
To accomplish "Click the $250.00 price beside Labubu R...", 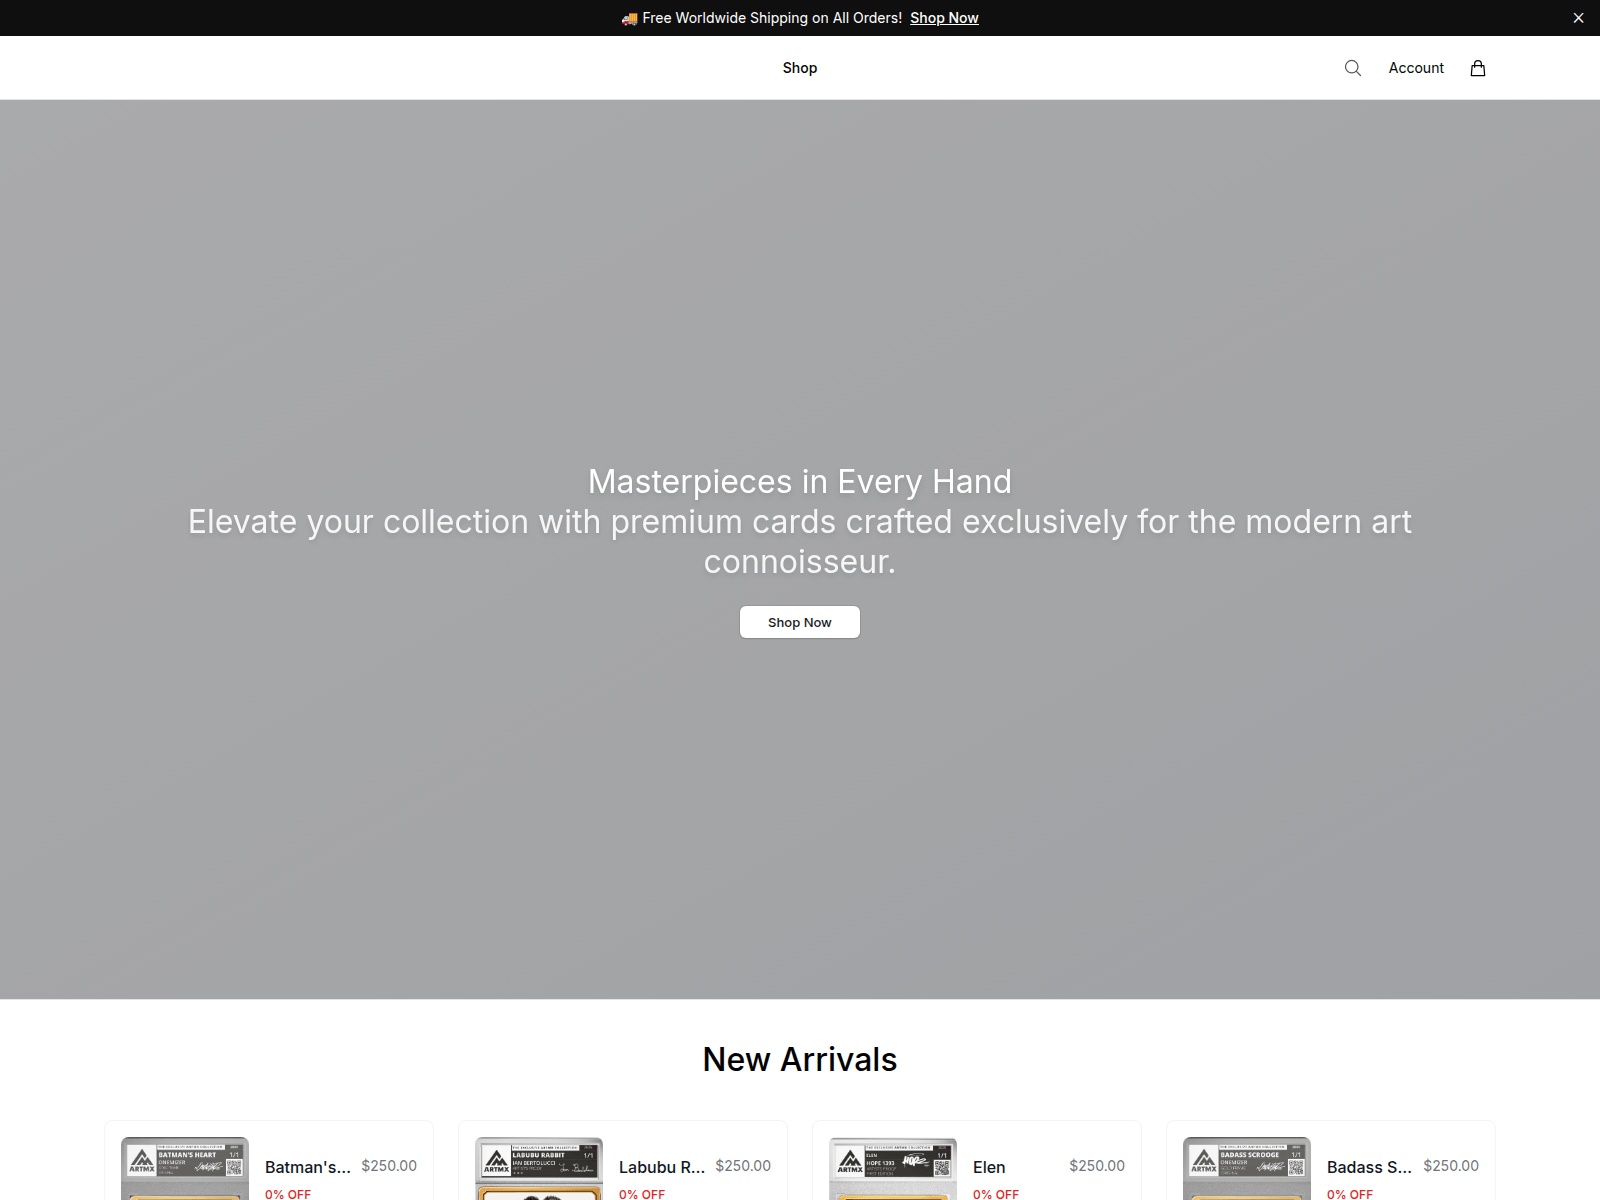I will click(x=743, y=1166).
